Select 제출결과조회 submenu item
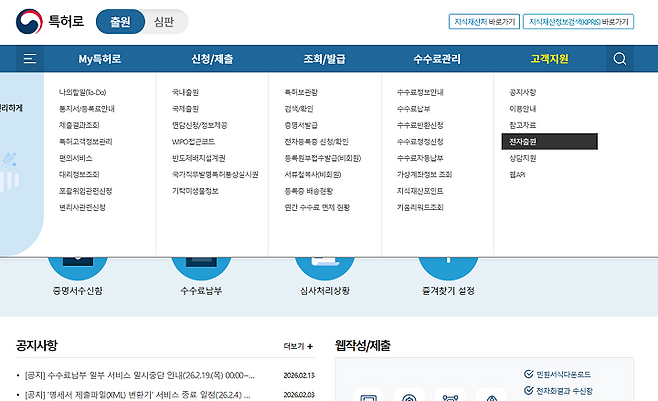The image size is (658, 401). 79,125
